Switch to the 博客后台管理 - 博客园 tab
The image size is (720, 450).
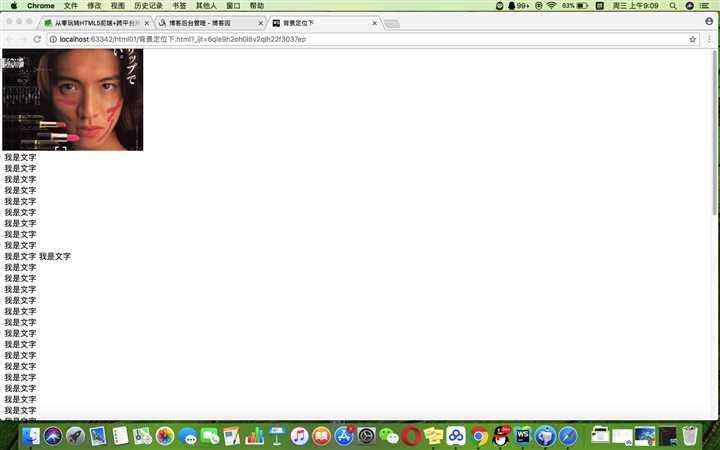[x=209, y=23]
